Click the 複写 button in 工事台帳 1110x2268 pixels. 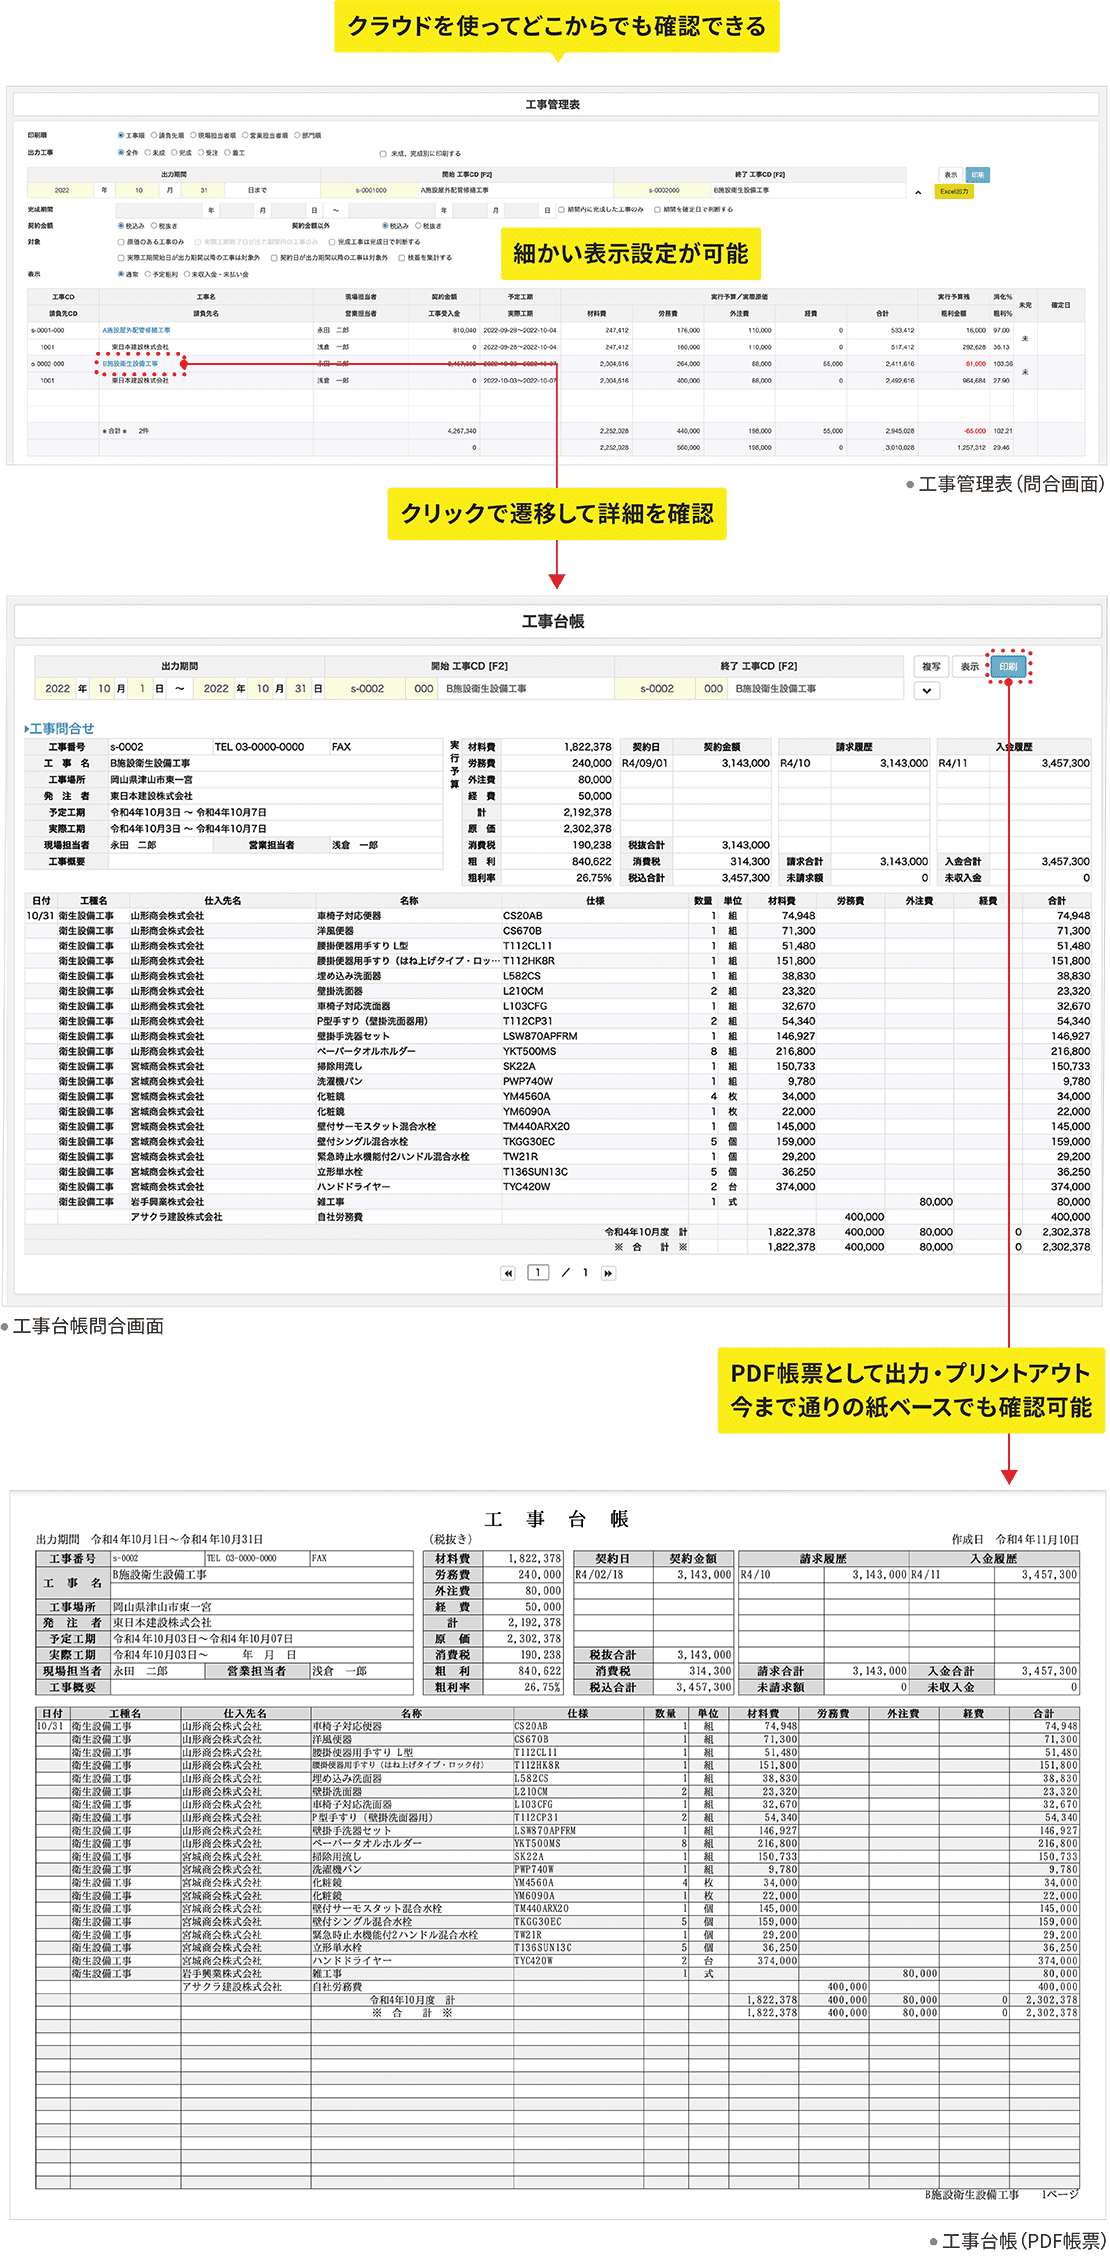coord(931,667)
